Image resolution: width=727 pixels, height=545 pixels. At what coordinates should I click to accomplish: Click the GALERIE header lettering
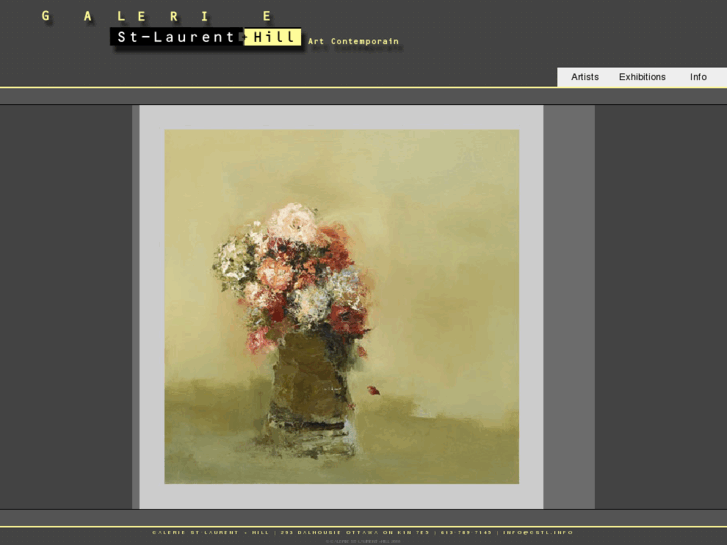tap(156, 17)
